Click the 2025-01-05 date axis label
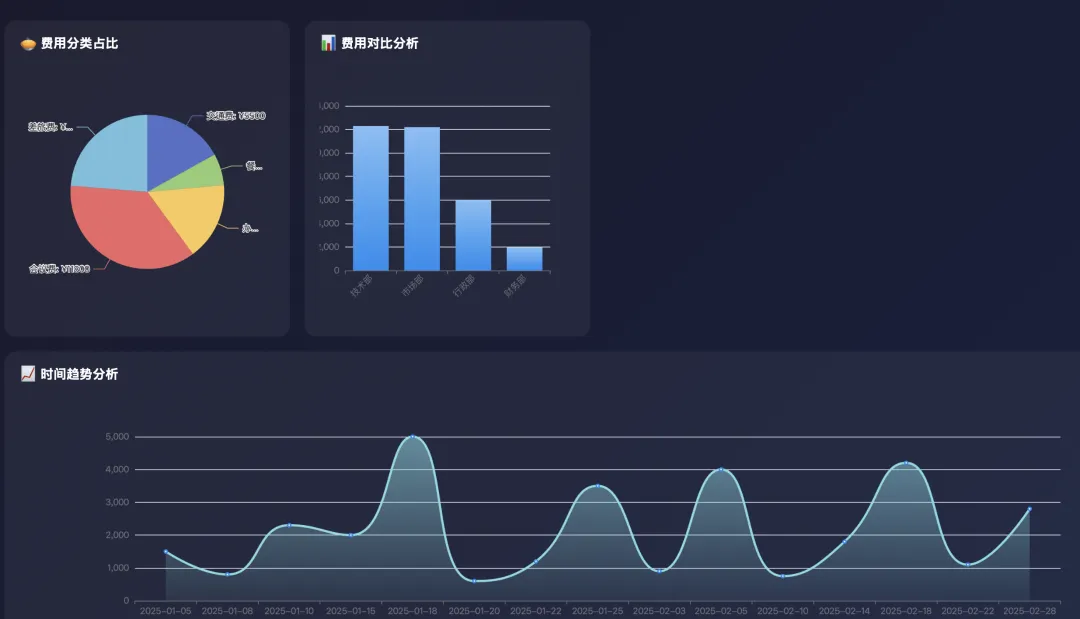This screenshot has width=1080, height=619. (165, 611)
